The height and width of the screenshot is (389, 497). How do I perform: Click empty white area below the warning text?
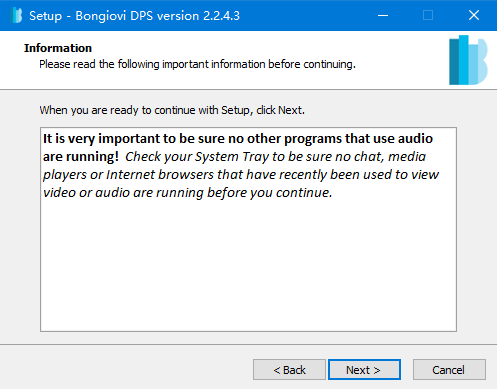[248, 267]
